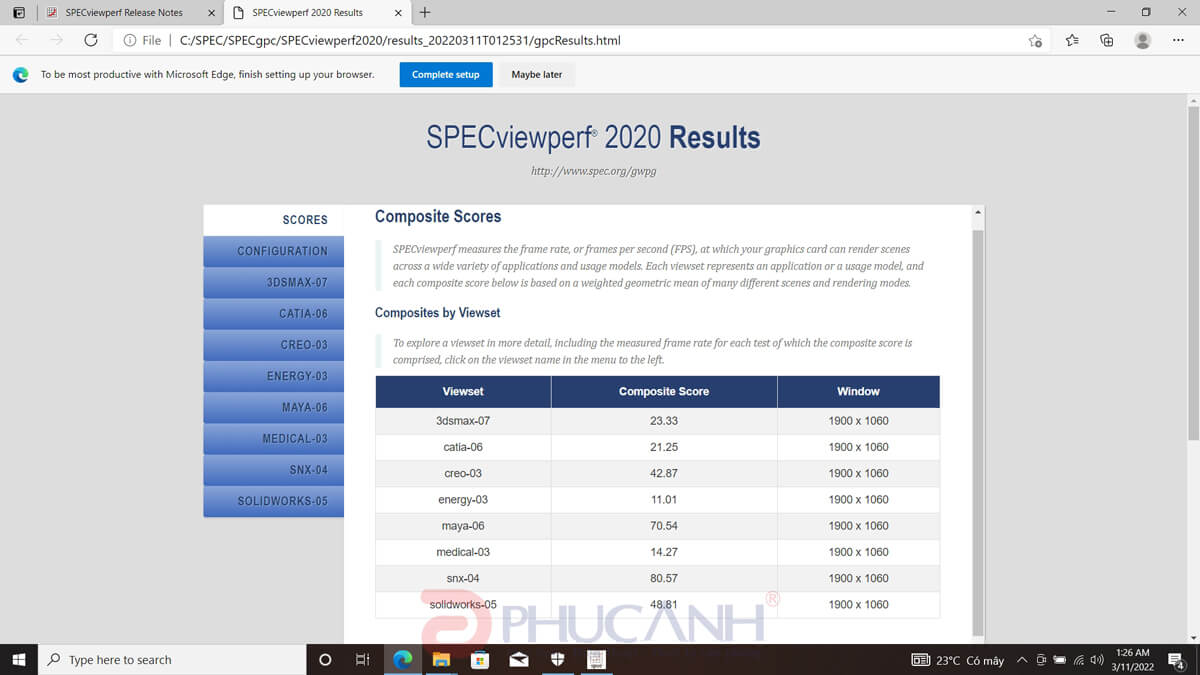This screenshot has height=675, width=1200.
Task: Select the SPECviewperf 2020 Results tab
Action: [x=315, y=12]
